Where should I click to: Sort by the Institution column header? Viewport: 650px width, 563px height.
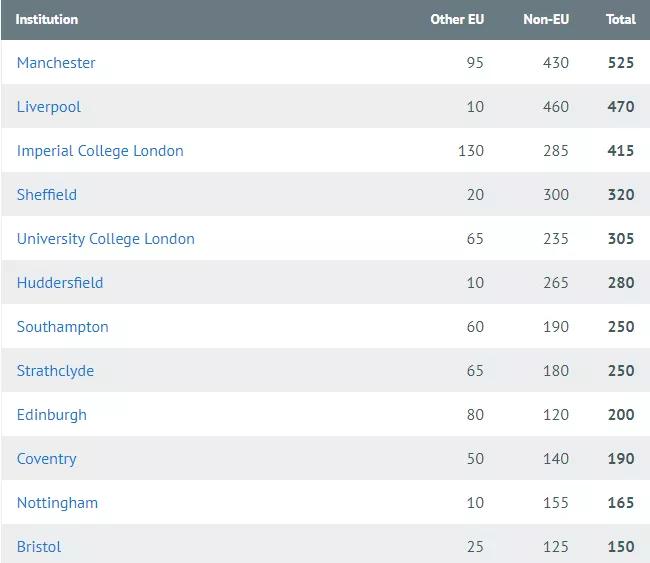point(47,19)
